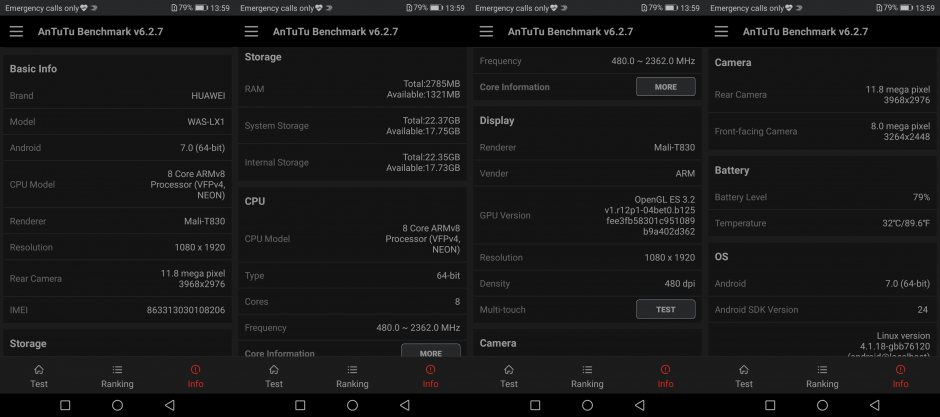This screenshot has width=940, height=417.
Task: Select IMEI number 863313030108206
Action: pos(186,310)
